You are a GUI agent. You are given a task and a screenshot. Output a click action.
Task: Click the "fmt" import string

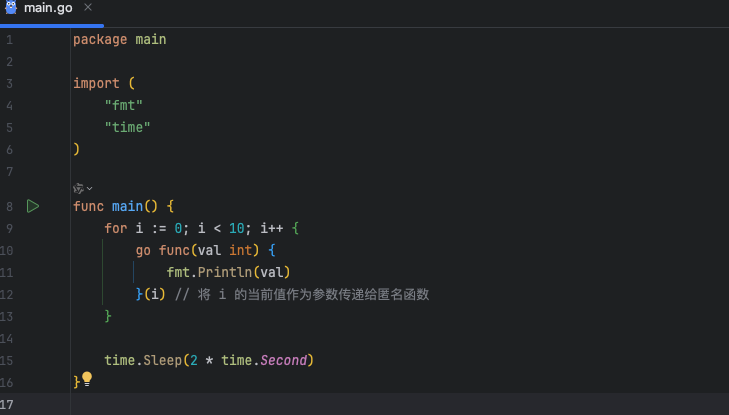124,105
